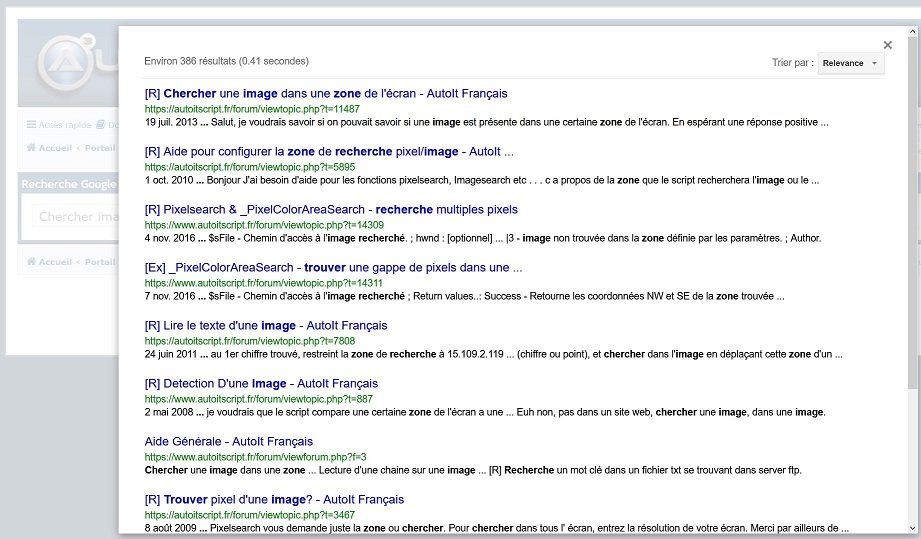Open the Relevance sort dropdown
This screenshot has height=539, width=921.
coord(851,64)
